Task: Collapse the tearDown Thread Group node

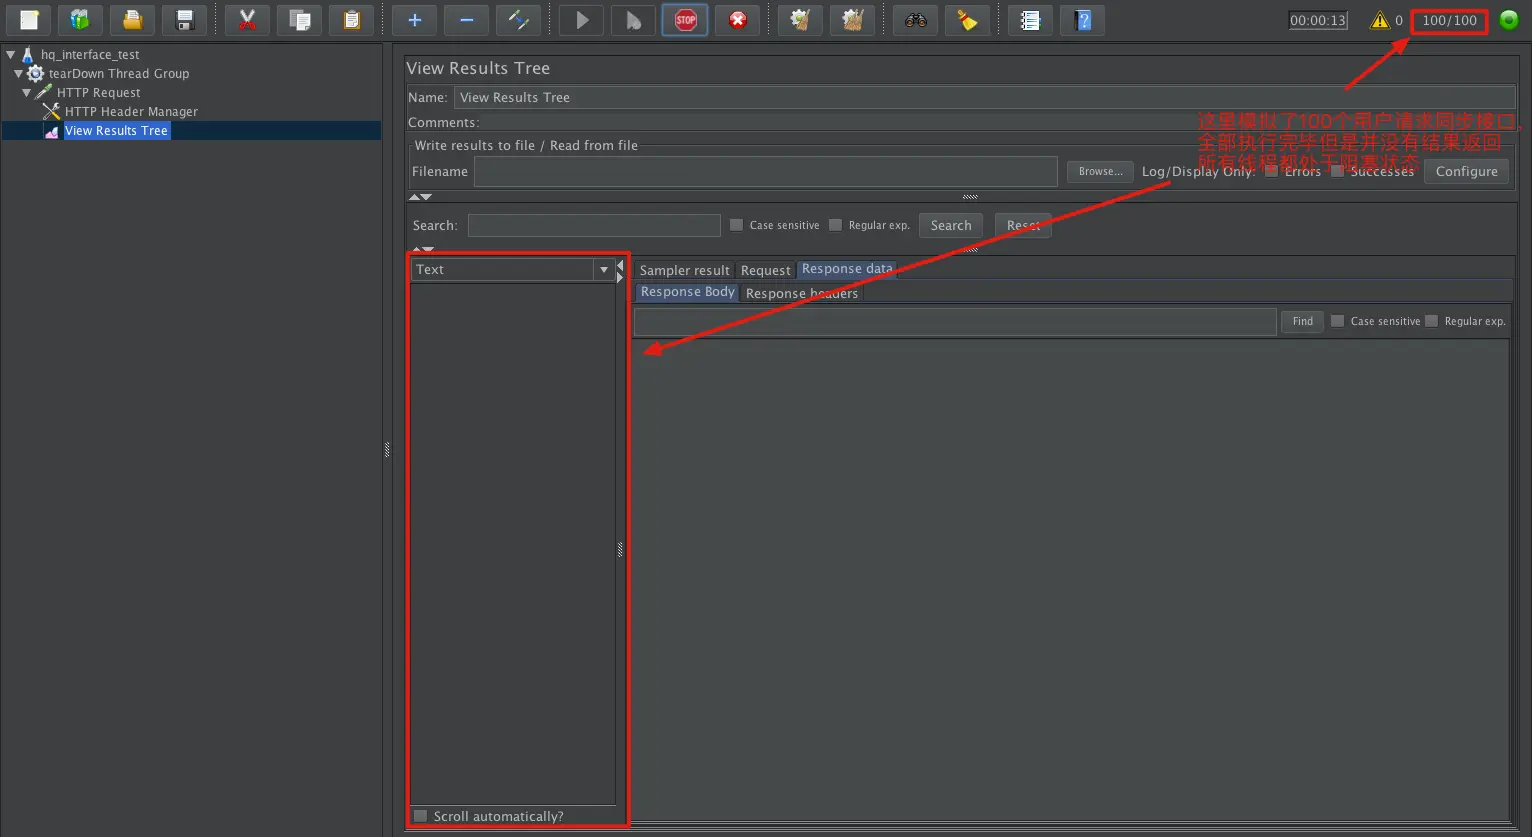Action: point(19,74)
